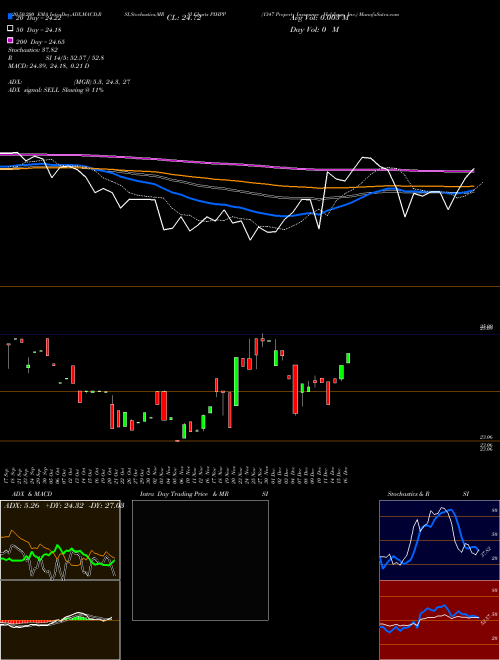Click the 'Stochastics & R' panel title
Image resolution: width=500 pixels, height=660 pixels.
click(x=408, y=494)
